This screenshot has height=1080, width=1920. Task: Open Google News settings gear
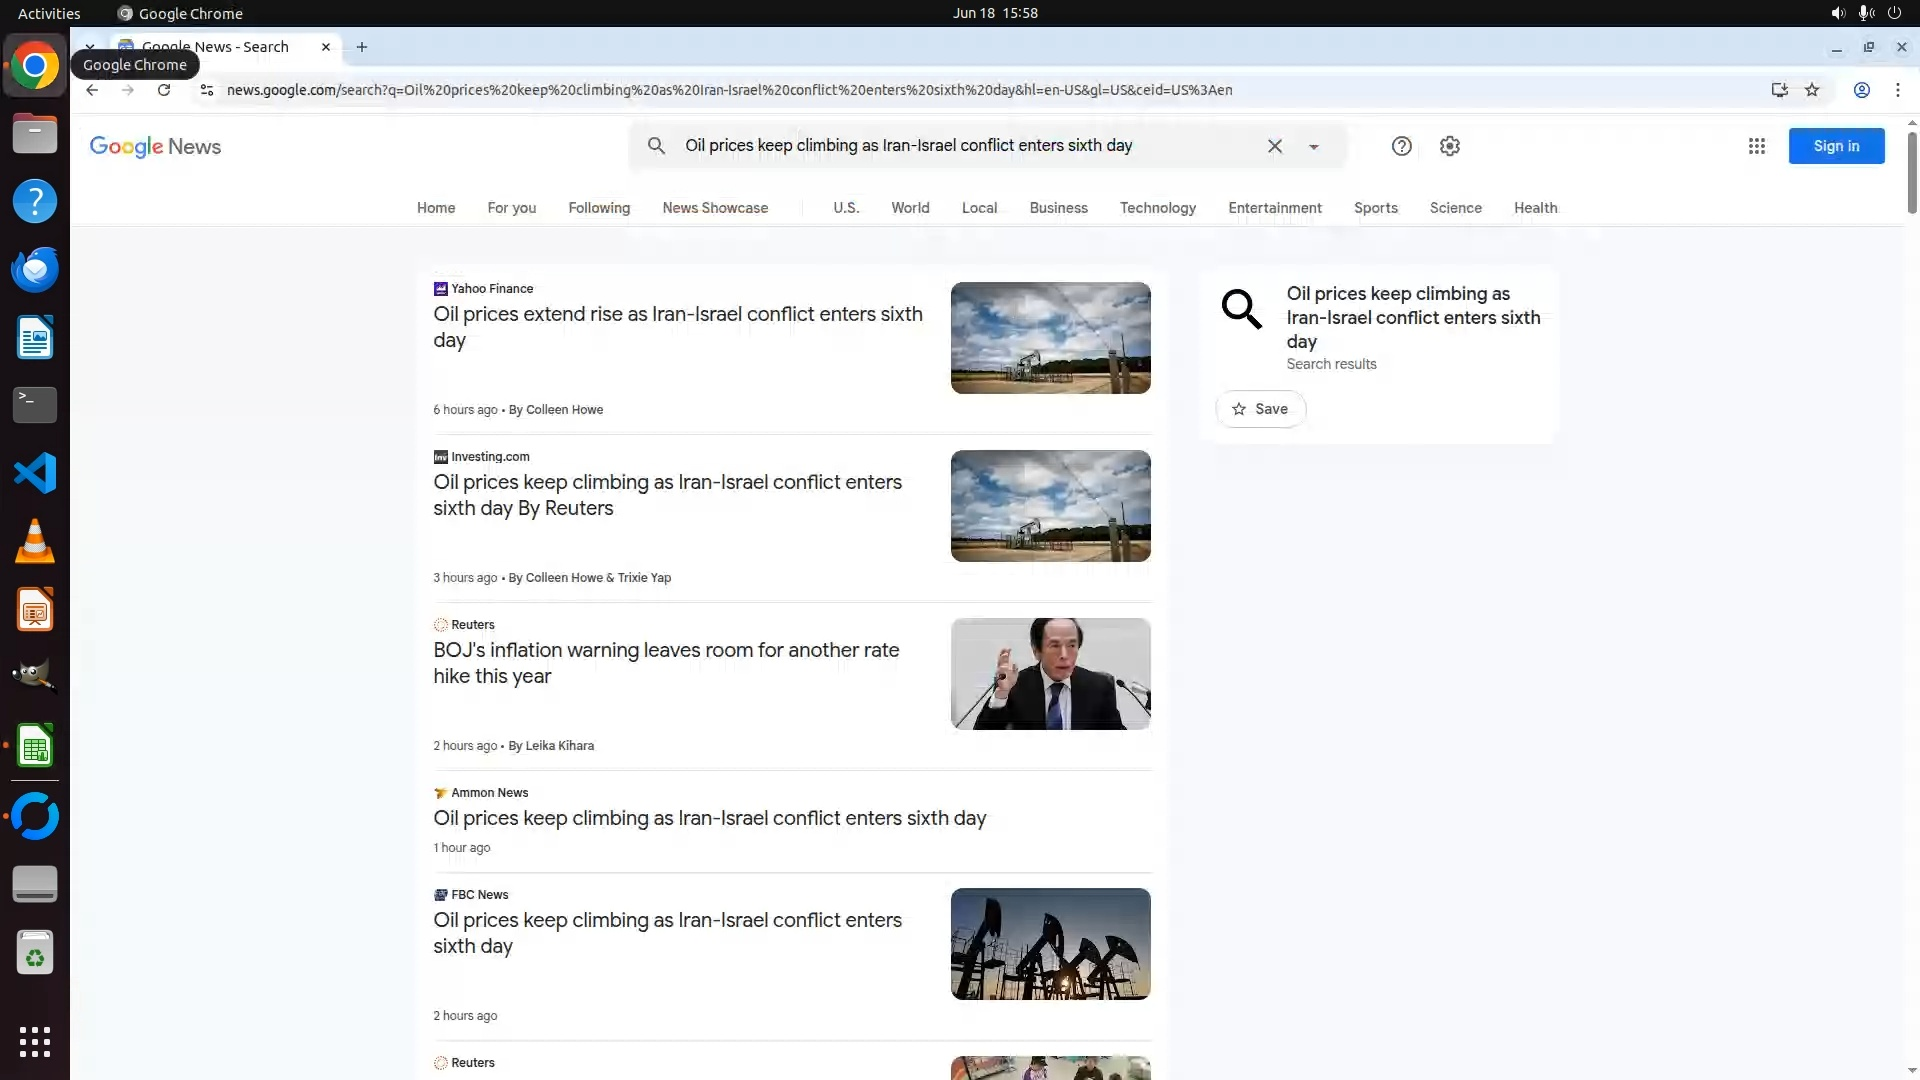click(1449, 146)
